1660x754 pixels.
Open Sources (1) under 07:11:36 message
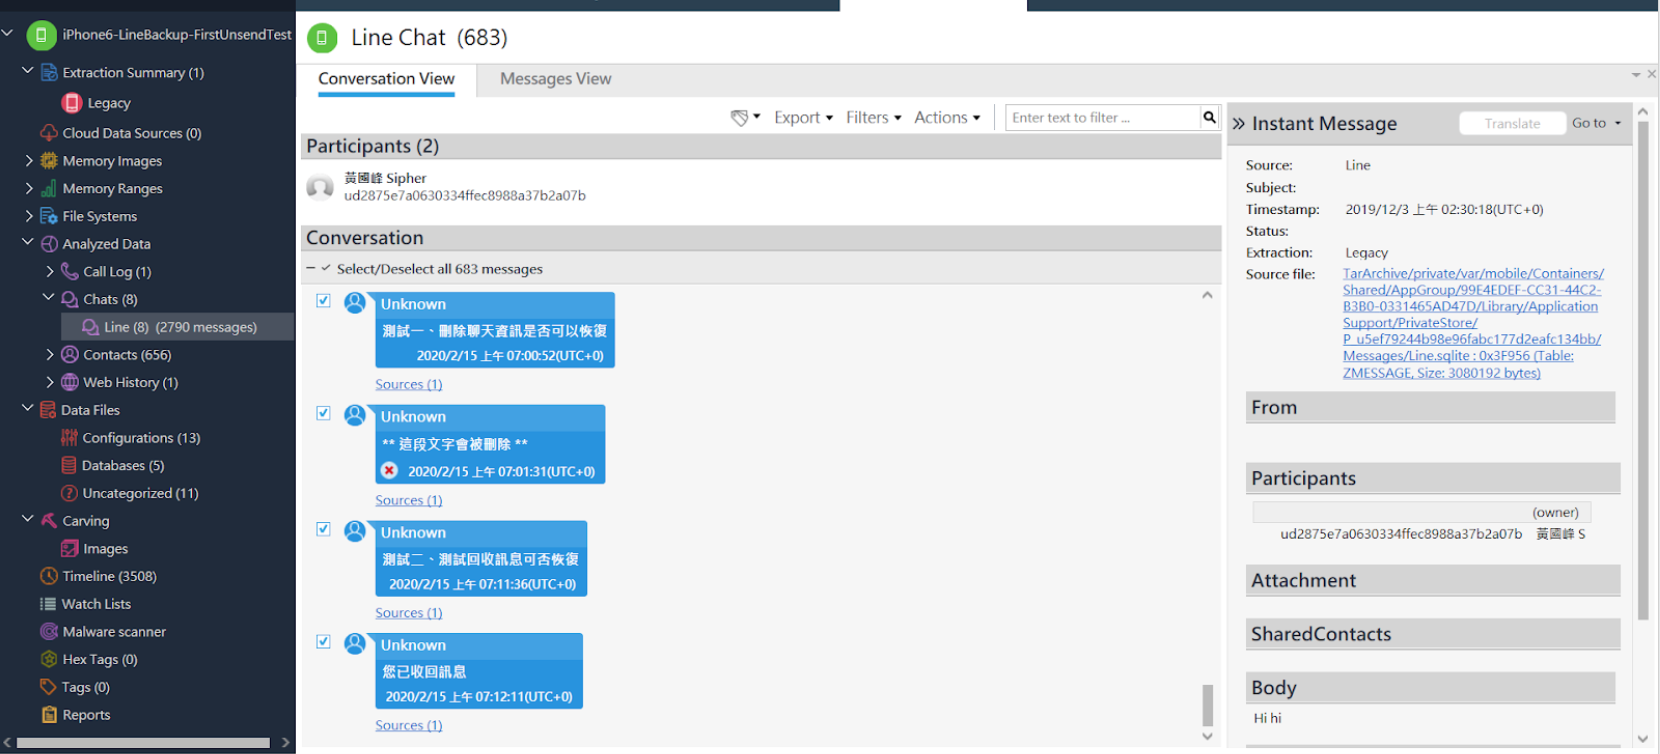408,613
